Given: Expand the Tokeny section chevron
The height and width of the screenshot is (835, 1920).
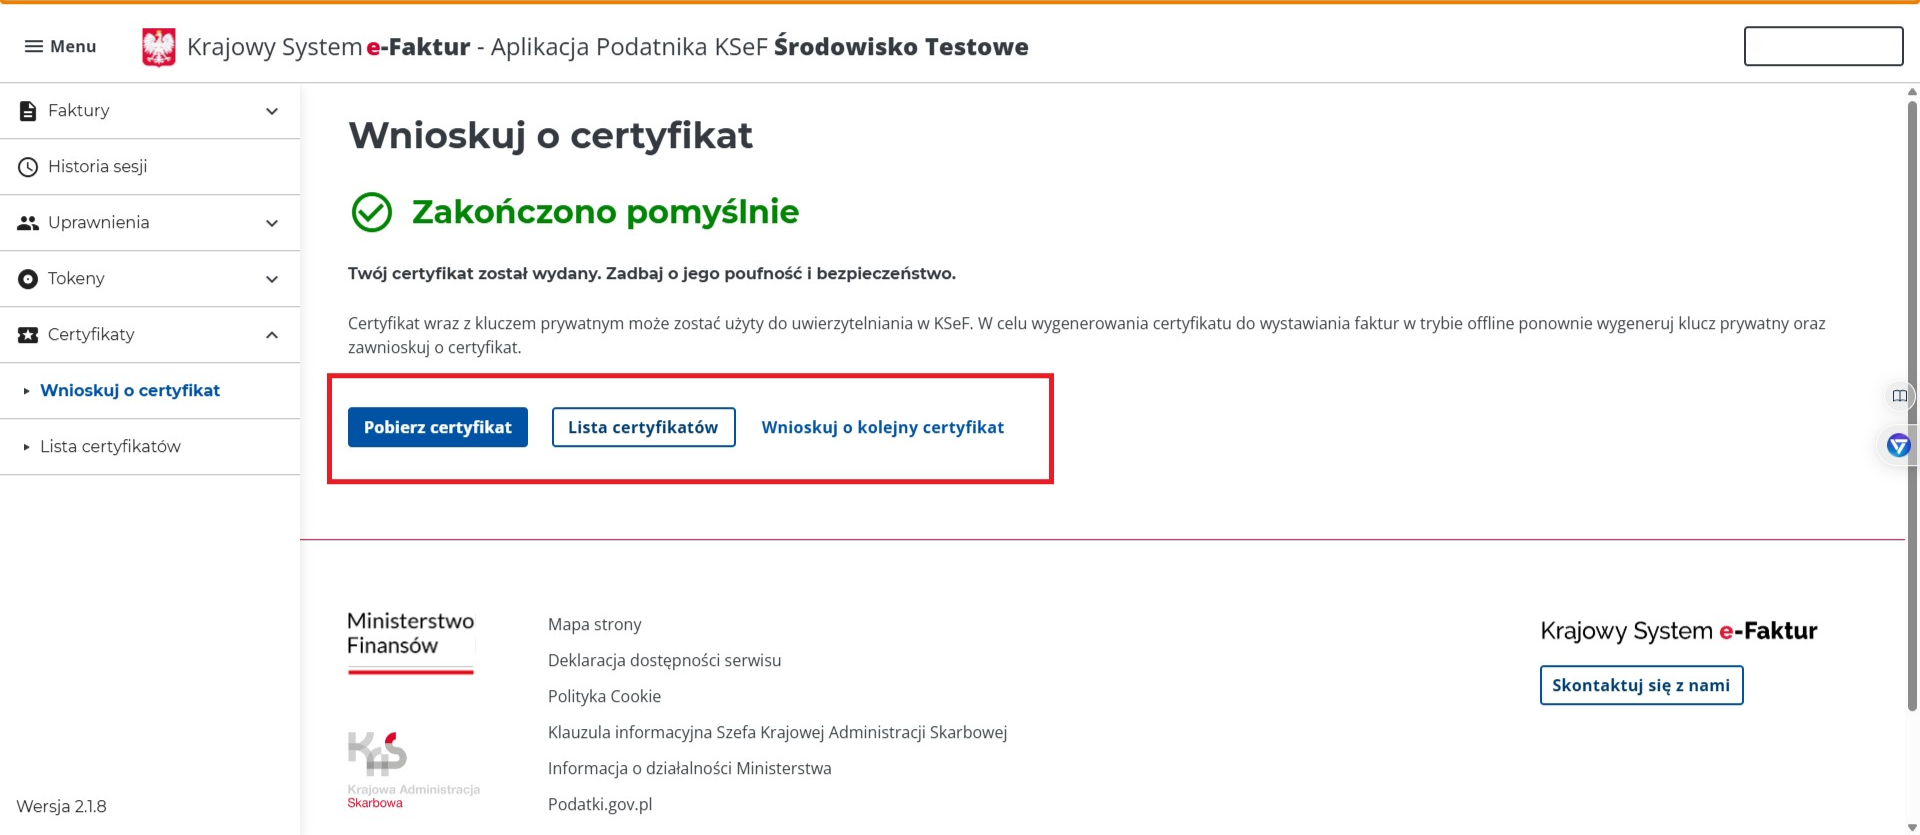Looking at the screenshot, I should click(272, 279).
